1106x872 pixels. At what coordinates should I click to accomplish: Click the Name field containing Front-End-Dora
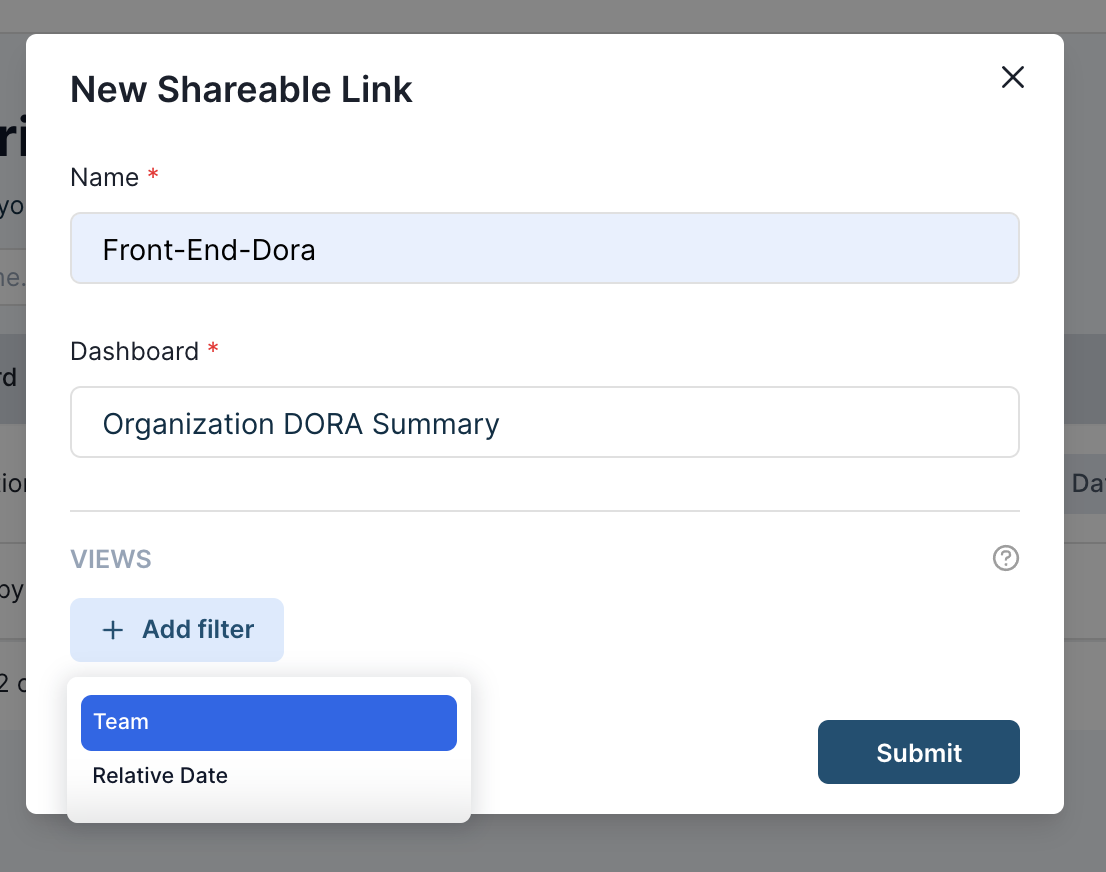(x=545, y=248)
